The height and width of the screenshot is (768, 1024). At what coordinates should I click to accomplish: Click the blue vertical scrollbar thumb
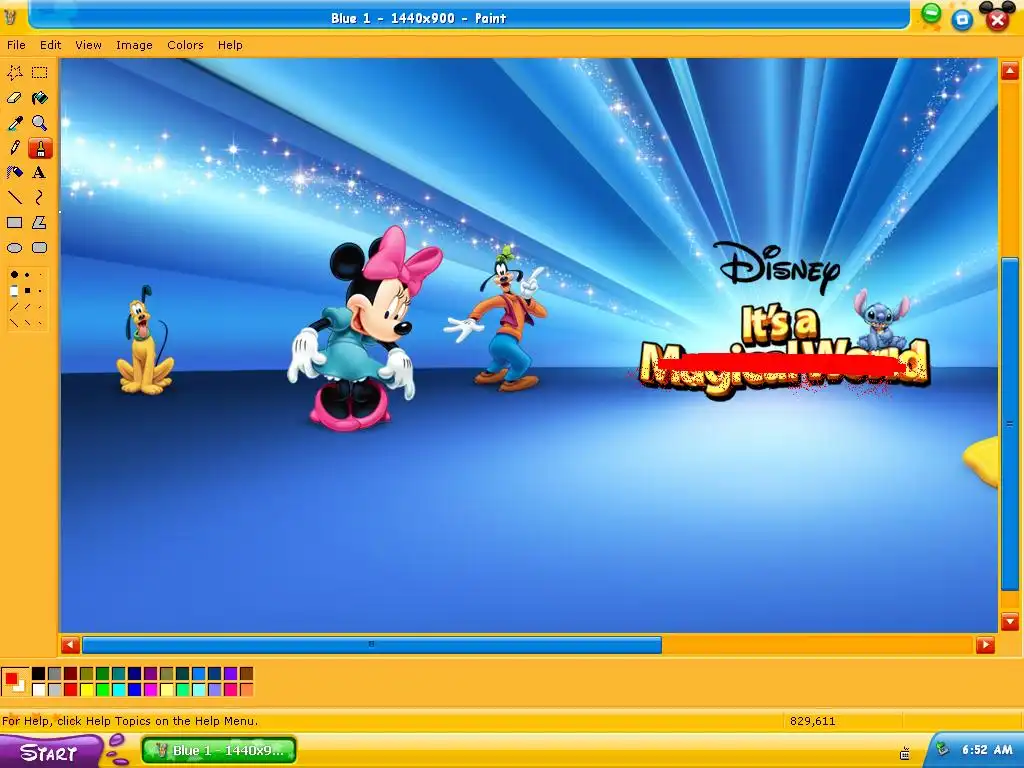pyautogui.click(x=1010, y=424)
